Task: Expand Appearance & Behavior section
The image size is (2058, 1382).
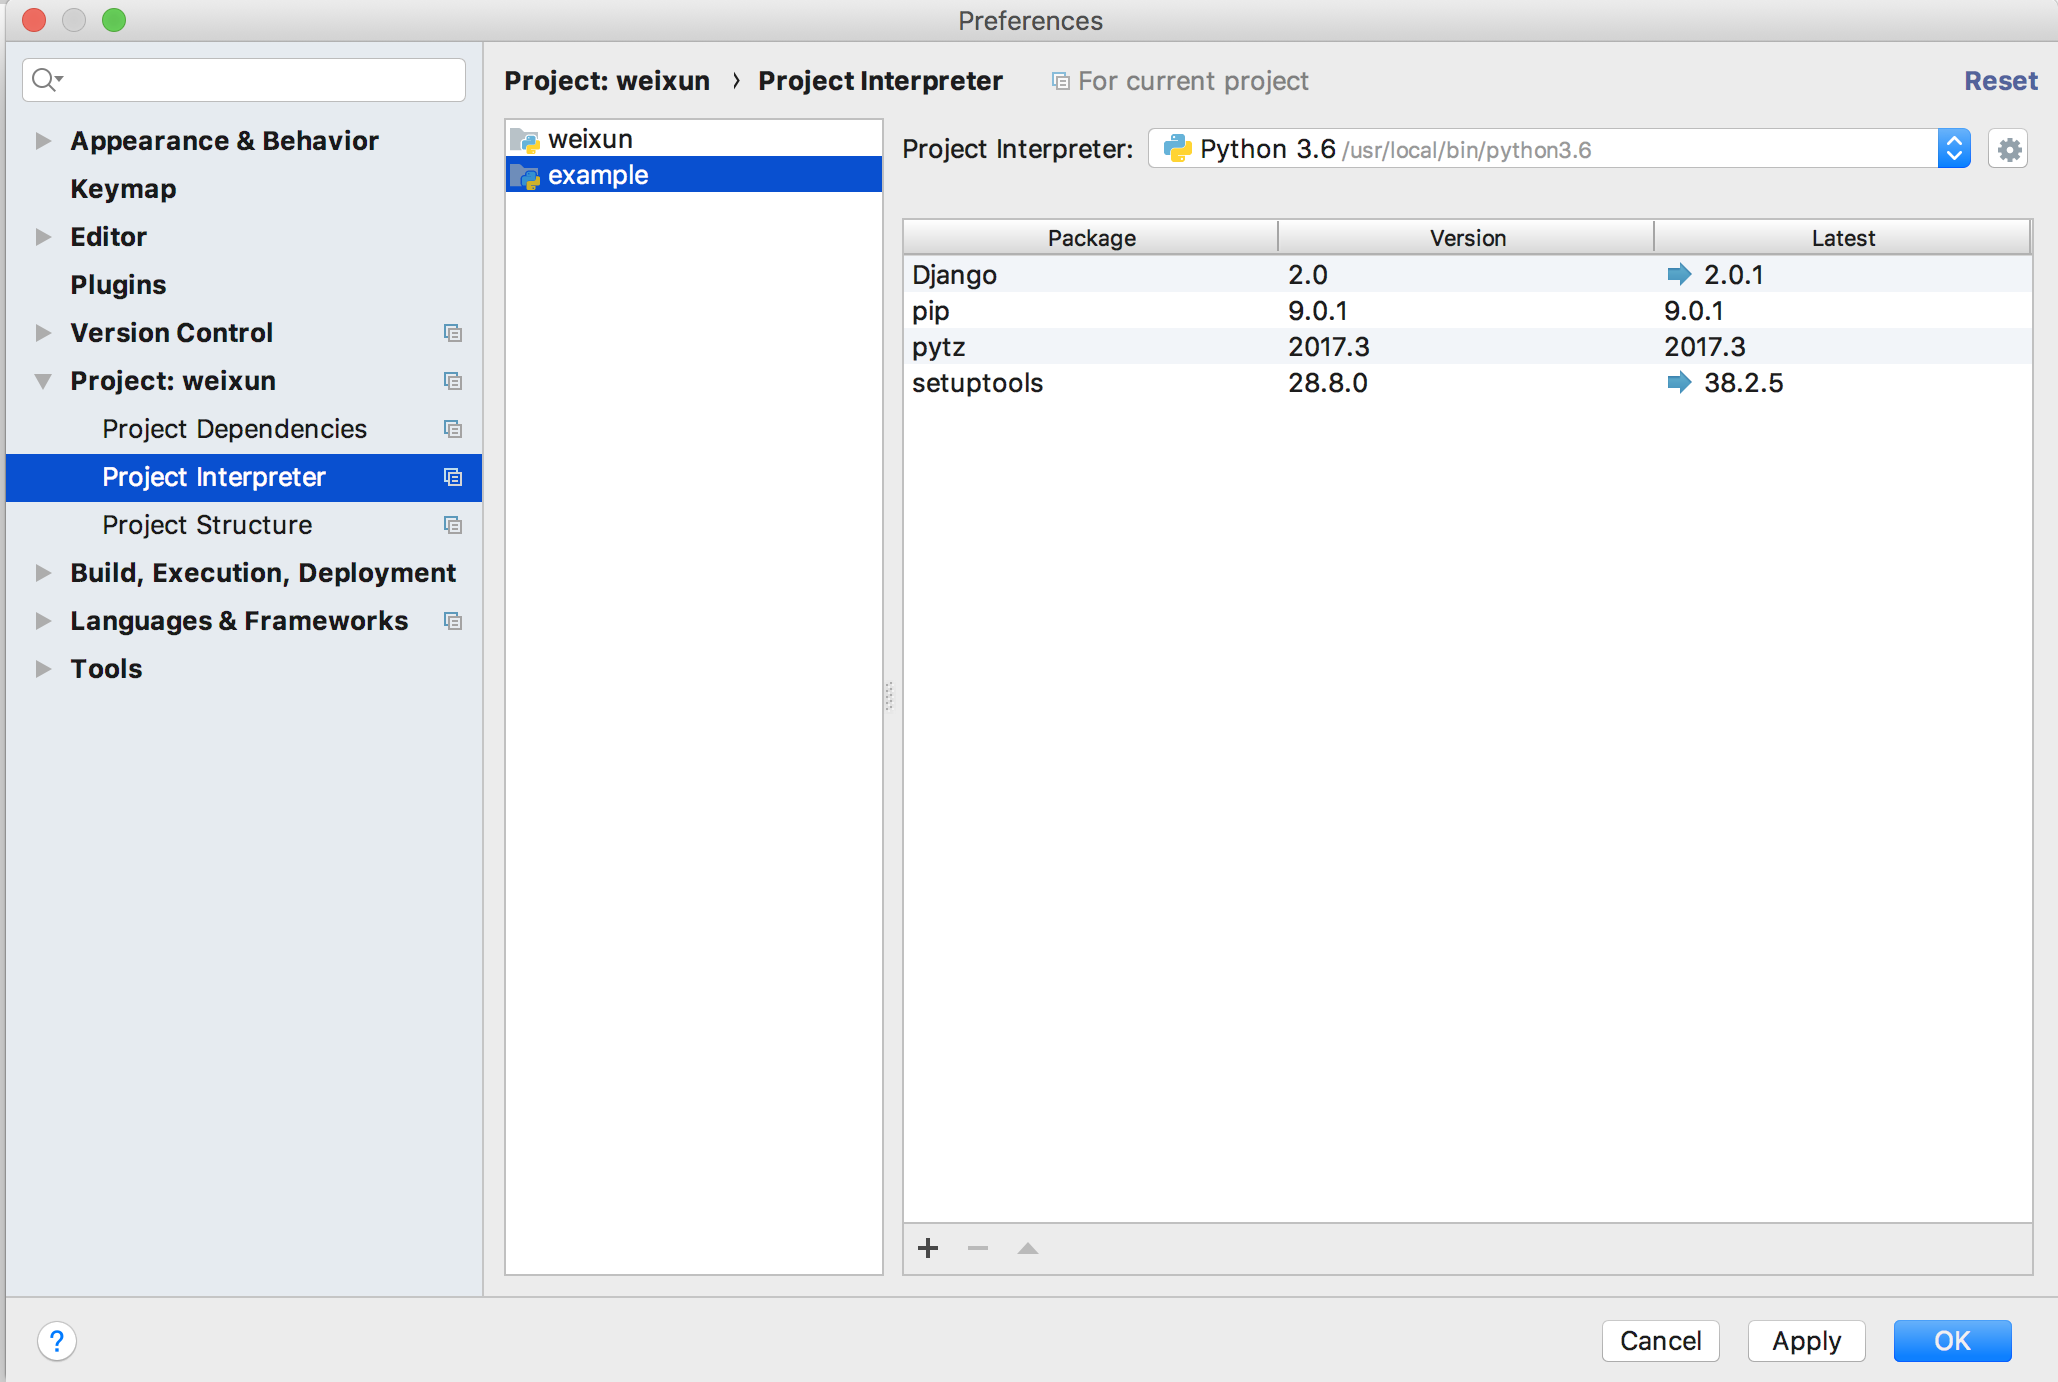Action: point(43,141)
